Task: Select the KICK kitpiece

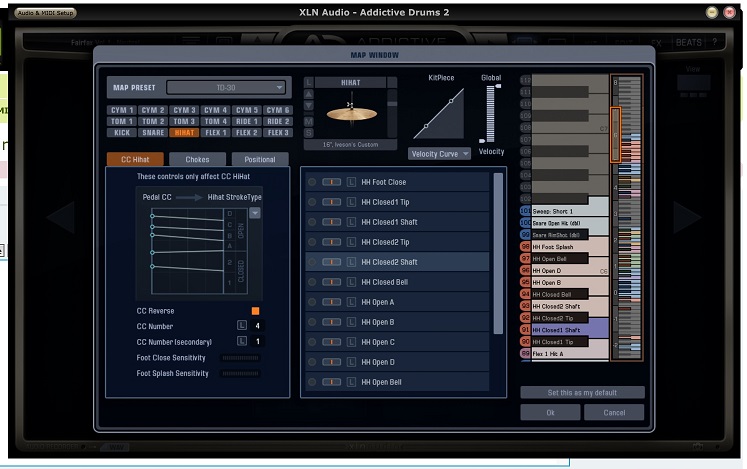Action: coord(122,133)
